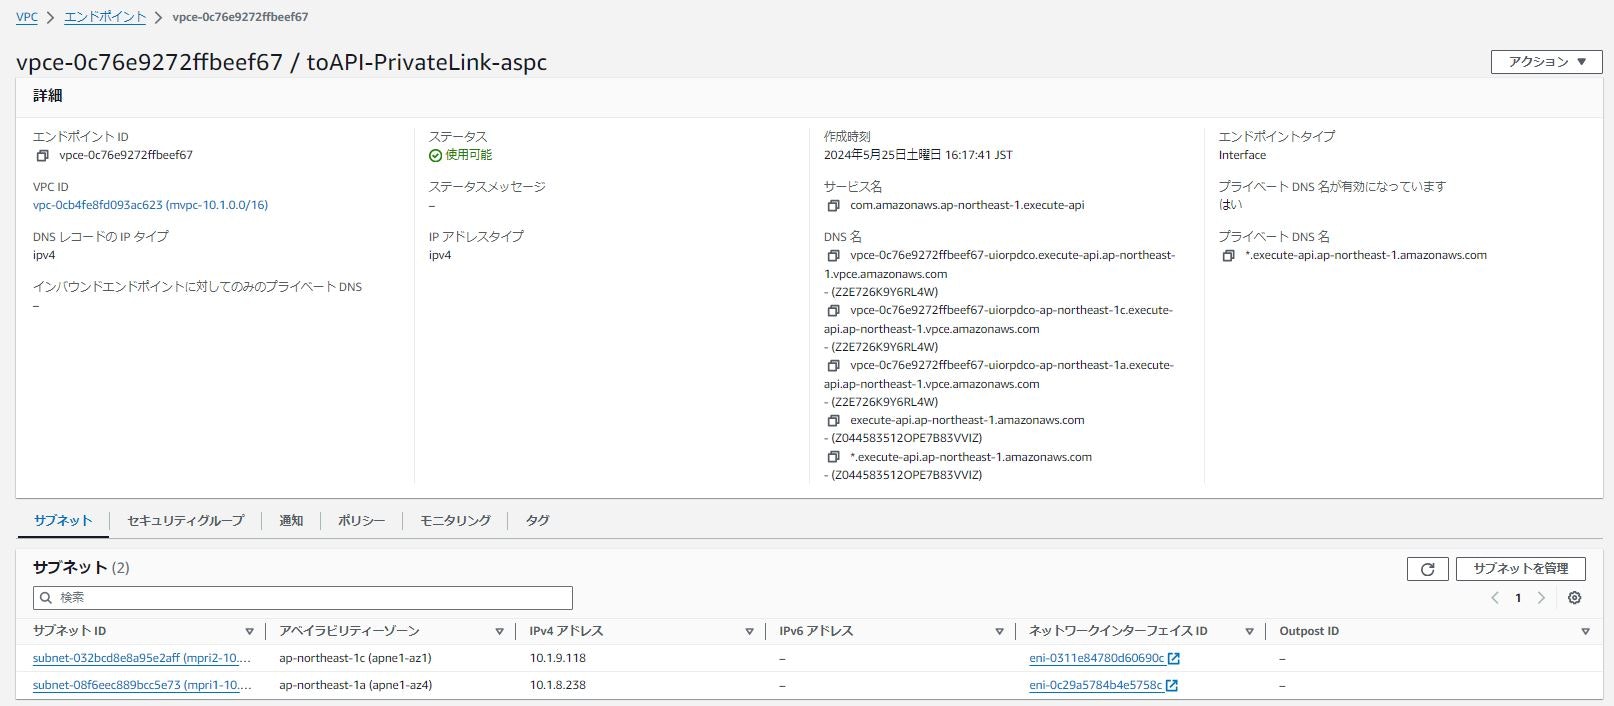Switch to セキュリティグループ tab
Screen dimensions: 1614x706
tap(185, 521)
